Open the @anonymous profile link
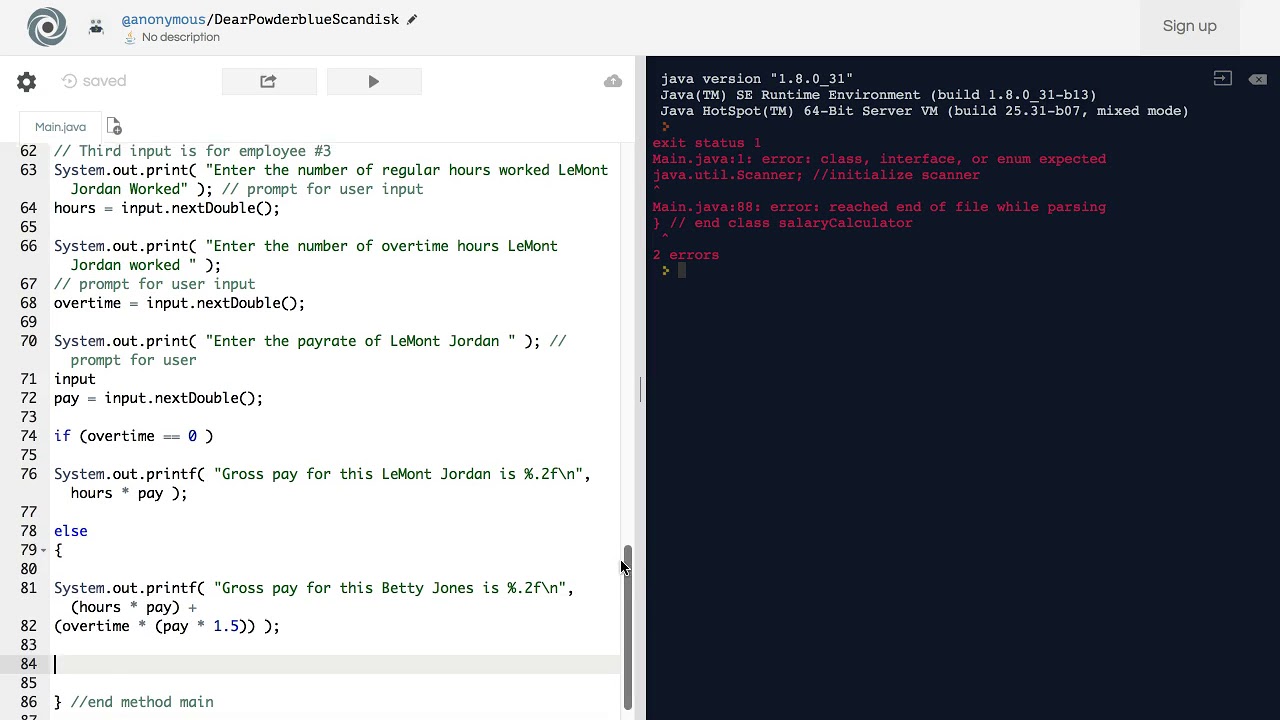This screenshot has width=1280, height=720. pos(163,19)
